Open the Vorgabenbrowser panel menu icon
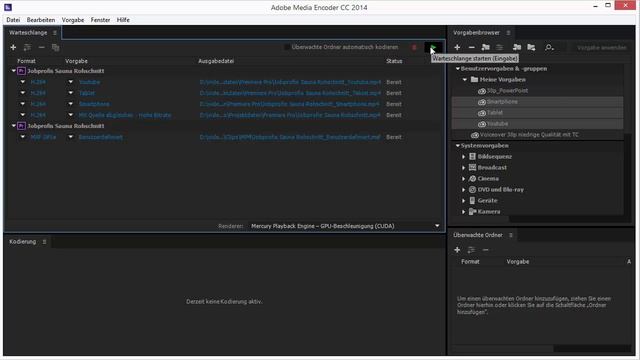Image resolution: width=640 pixels, height=360 pixels. pyautogui.click(x=508, y=33)
